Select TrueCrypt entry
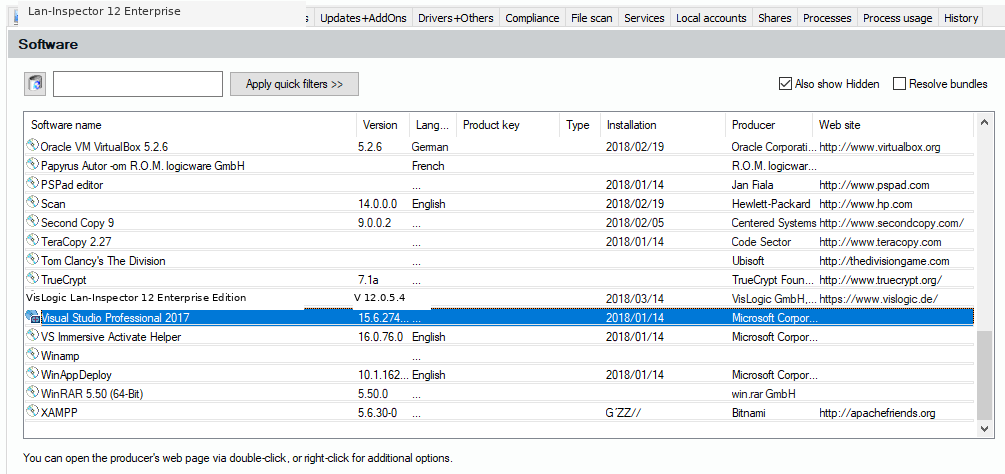This screenshot has height=474, width=1005. pos(499,280)
